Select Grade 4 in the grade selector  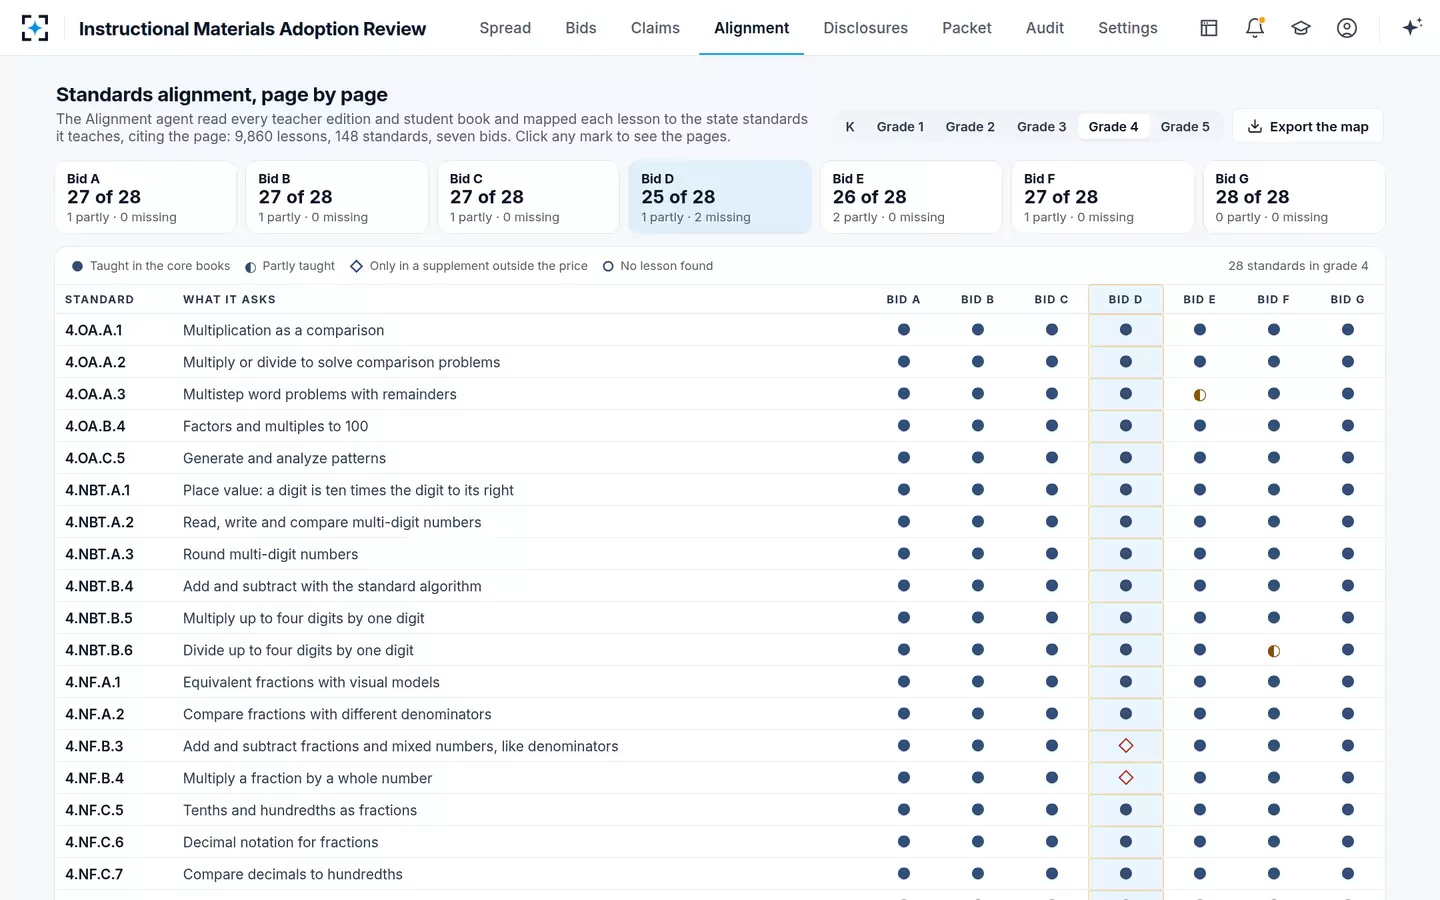click(x=1114, y=127)
